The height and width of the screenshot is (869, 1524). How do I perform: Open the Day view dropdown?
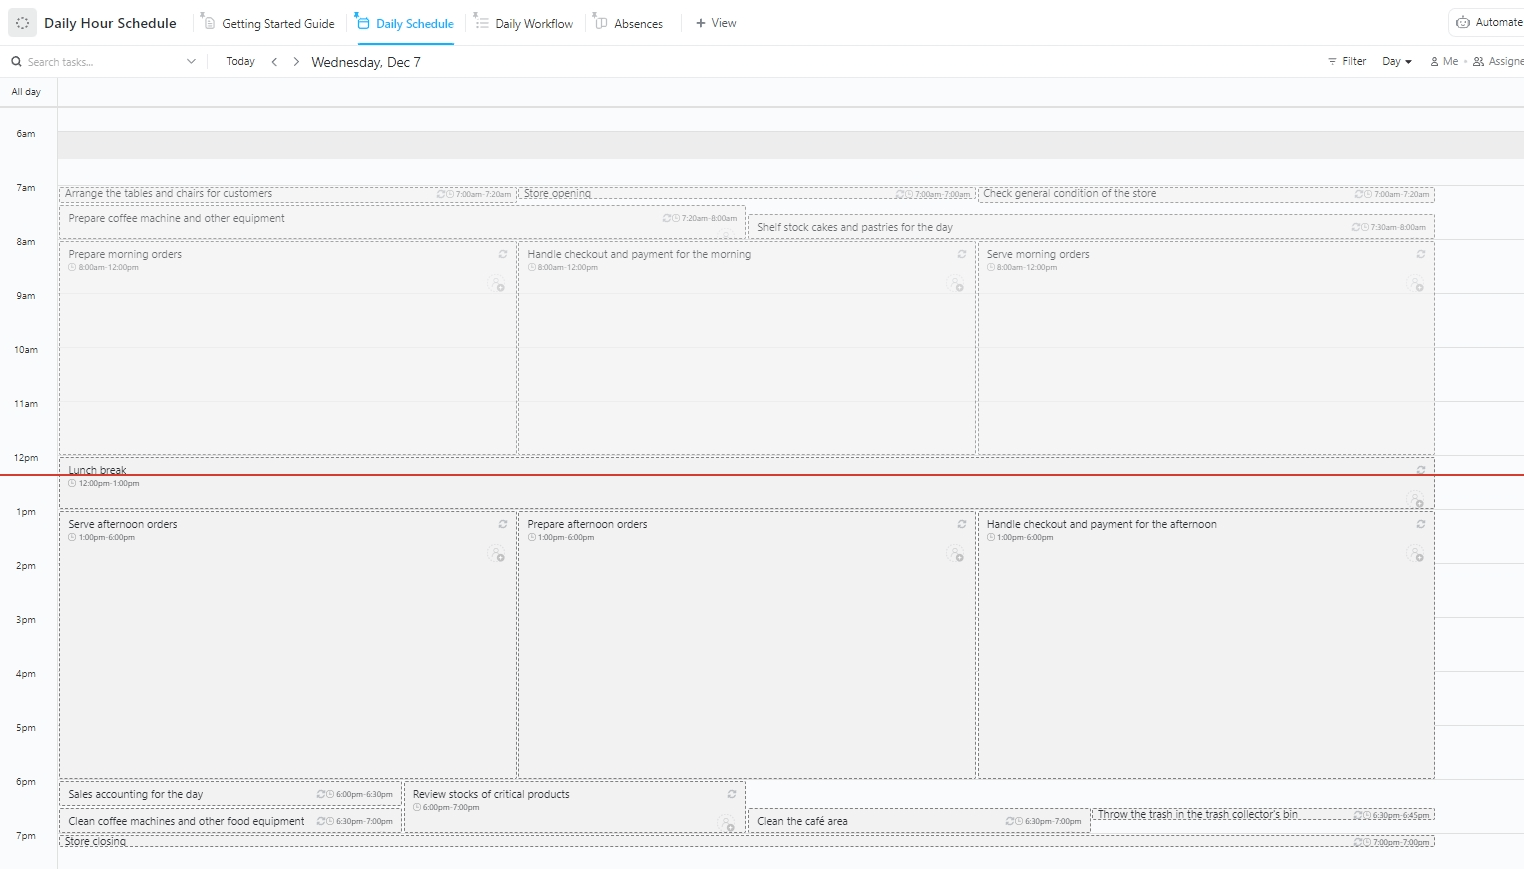click(x=1395, y=61)
